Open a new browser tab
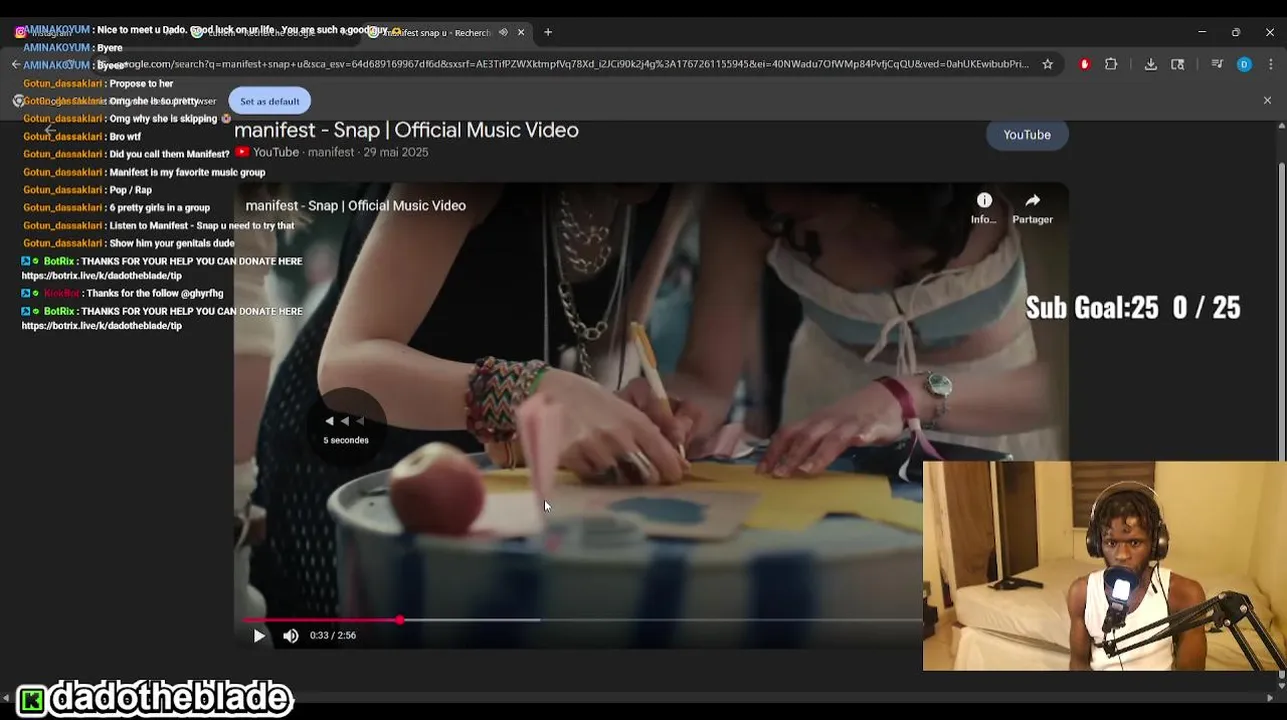This screenshot has height=720, width=1287. (x=548, y=32)
